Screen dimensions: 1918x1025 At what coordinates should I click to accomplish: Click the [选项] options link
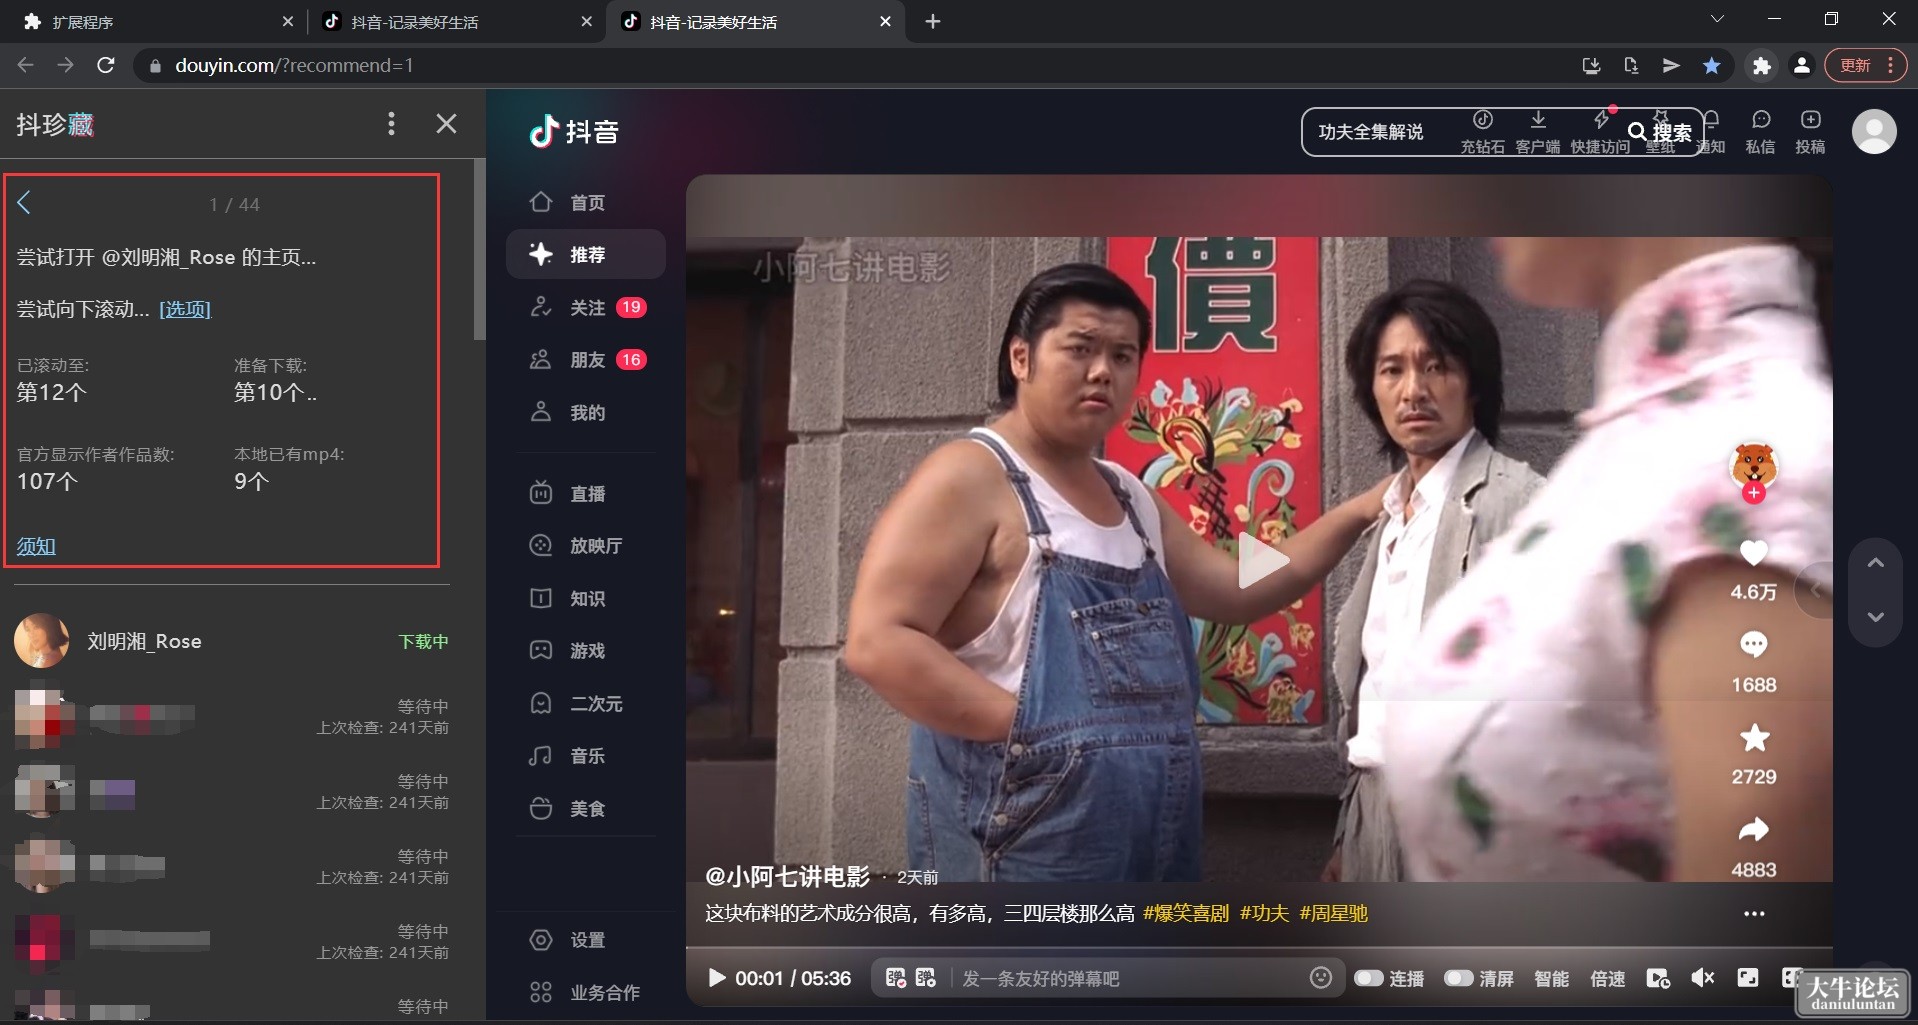coord(185,309)
